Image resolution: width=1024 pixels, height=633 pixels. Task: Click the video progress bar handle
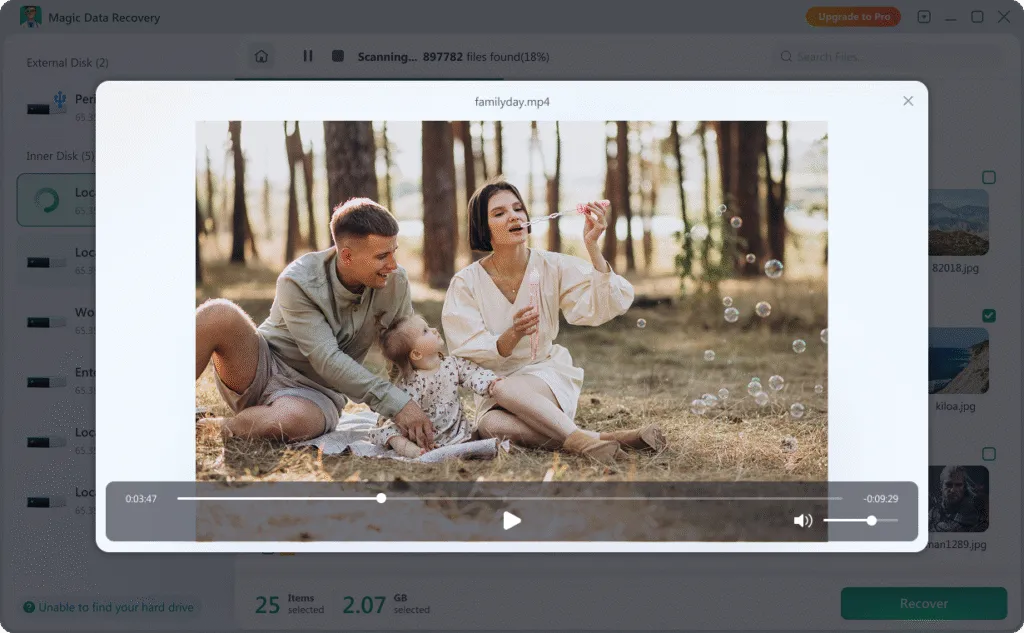(381, 498)
